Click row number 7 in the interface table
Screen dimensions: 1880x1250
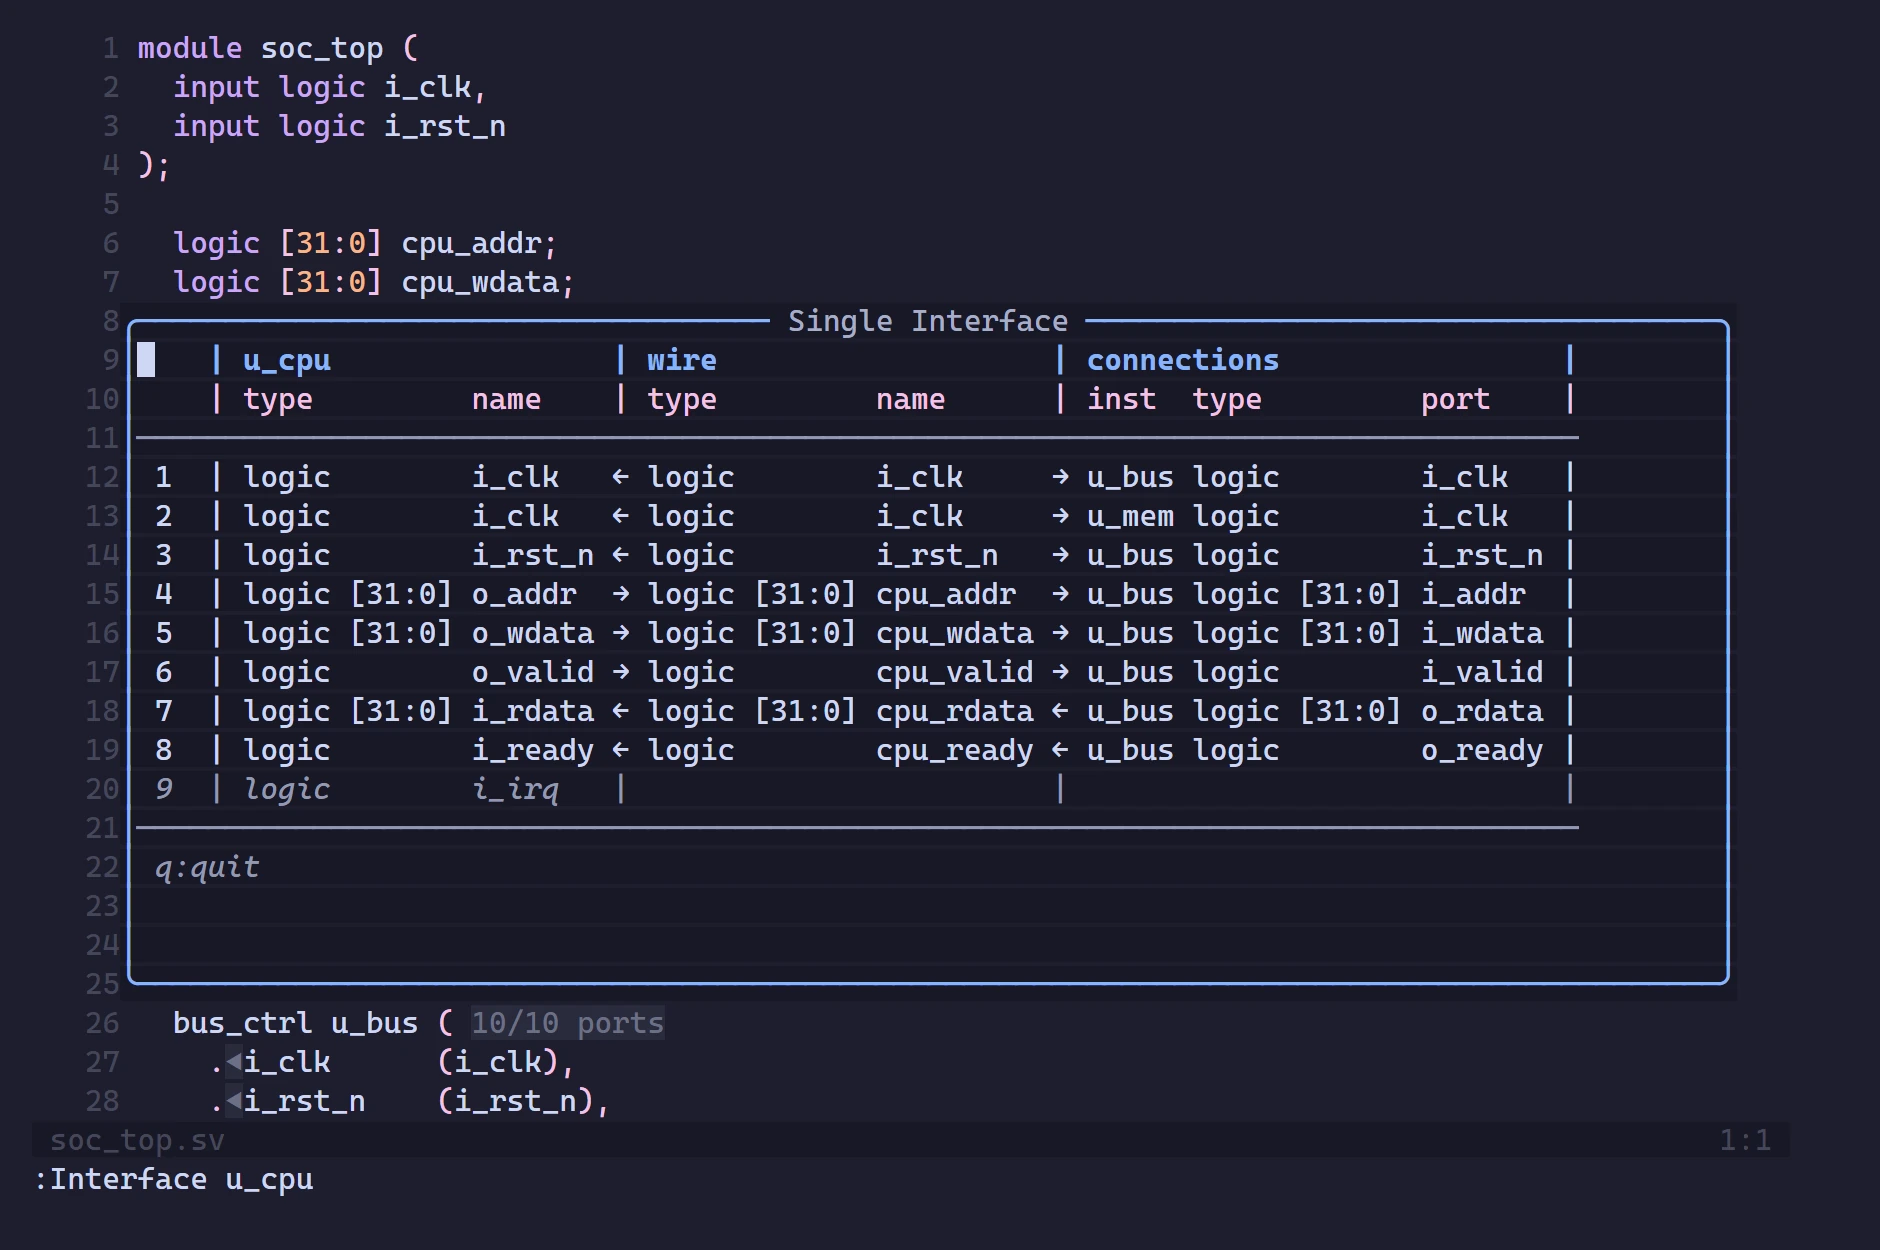pyautogui.click(x=163, y=711)
